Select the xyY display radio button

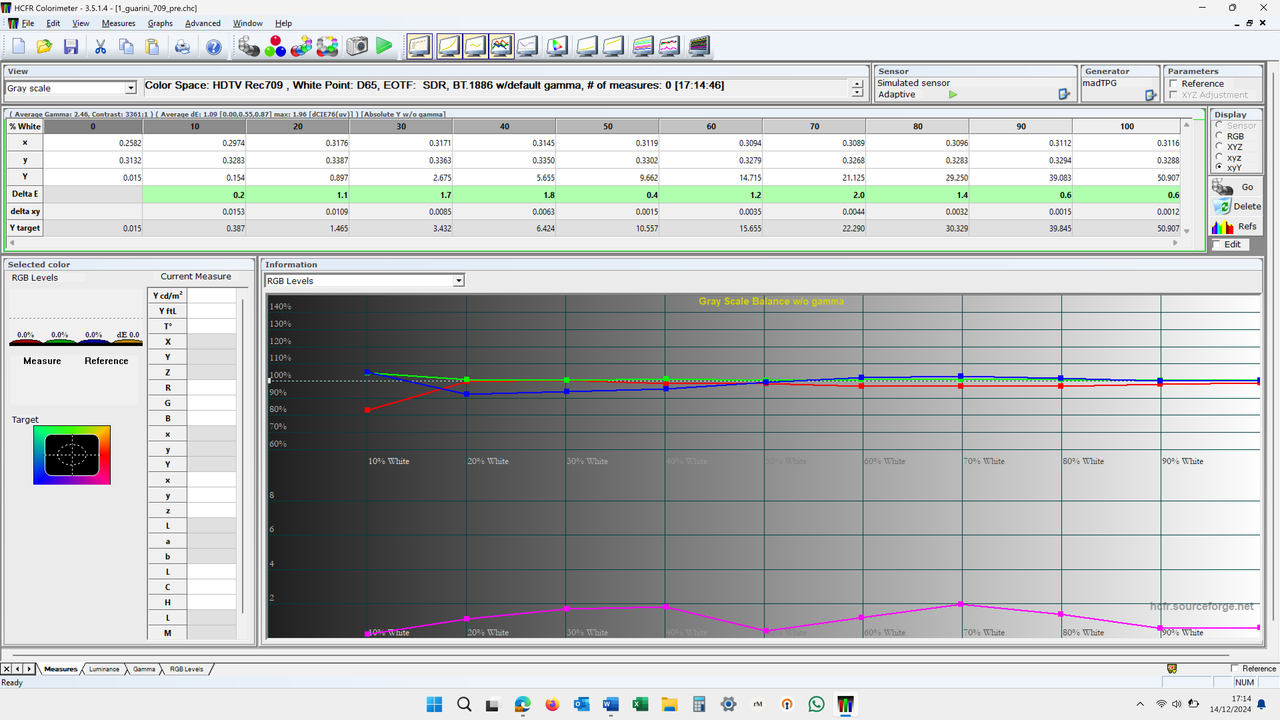point(1219,167)
